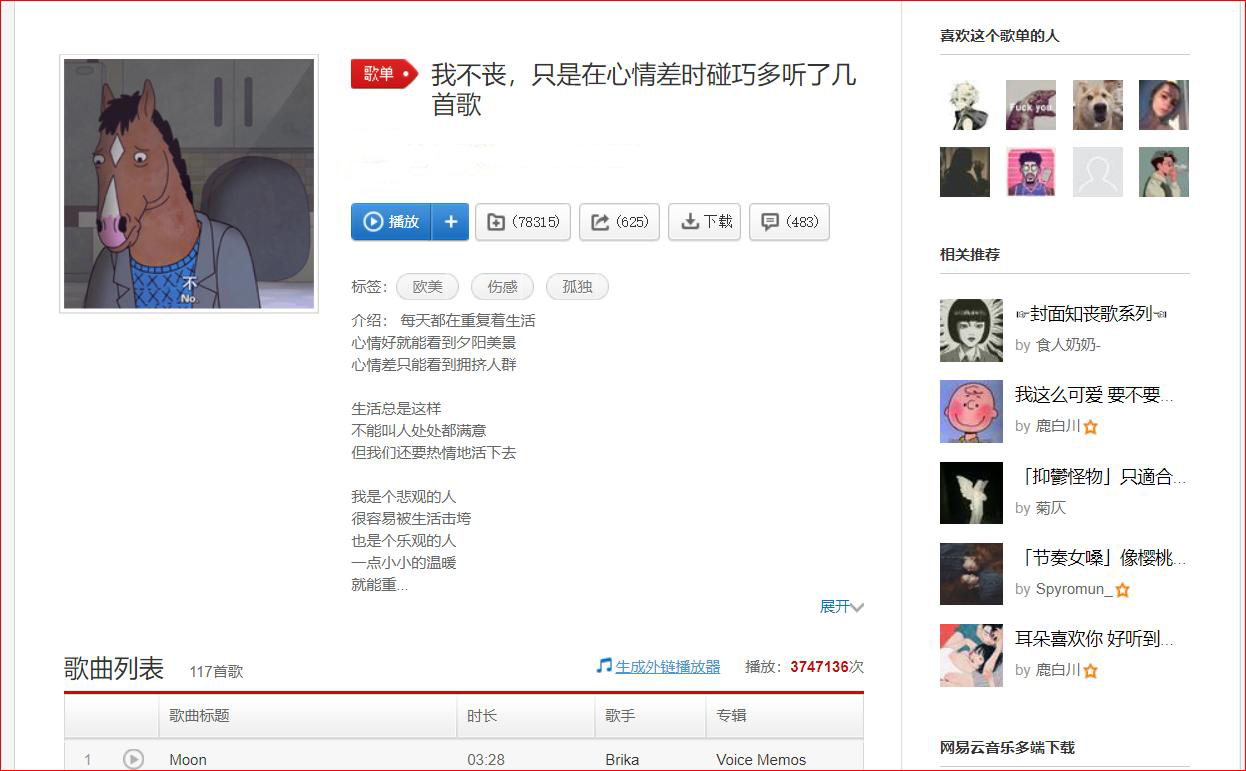Screen dimensions: 1246x771
Task: Open the default gray avatar fan profile
Action: click(x=1098, y=172)
